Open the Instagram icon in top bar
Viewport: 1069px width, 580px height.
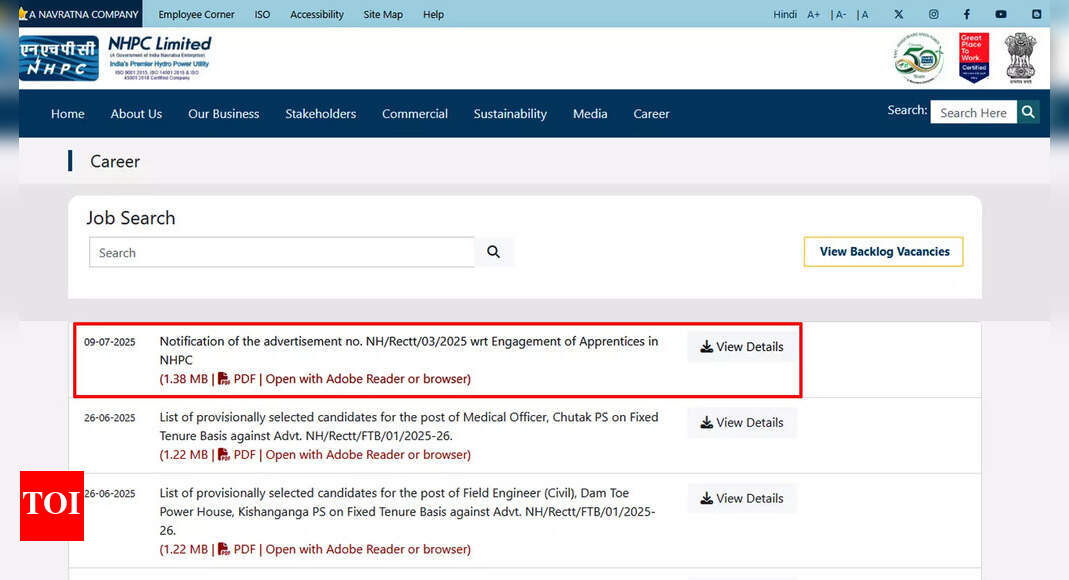pyautogui.click(x=933, y=14)
